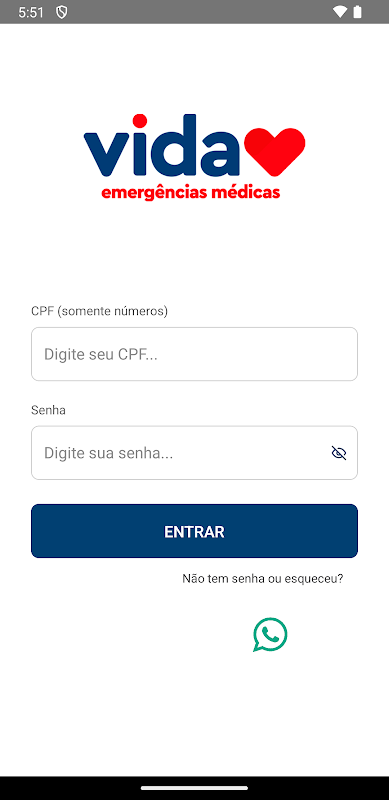The width and height of the screenshot is (389, 800).
Task: Click the "emergências médicas" tagline
Action: click(x=191, y=193)
